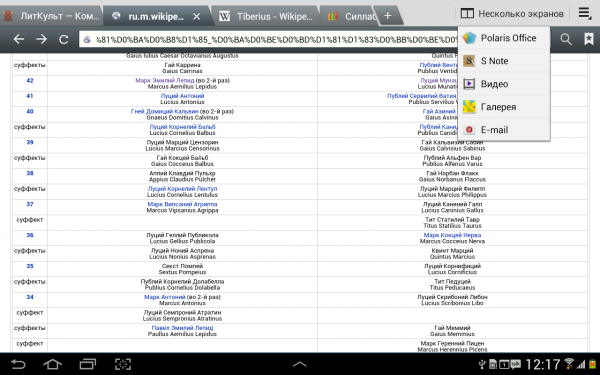Open Марк Кокцей Нерва link
This screenshot has width=600, height=375.
pos(452,235)
